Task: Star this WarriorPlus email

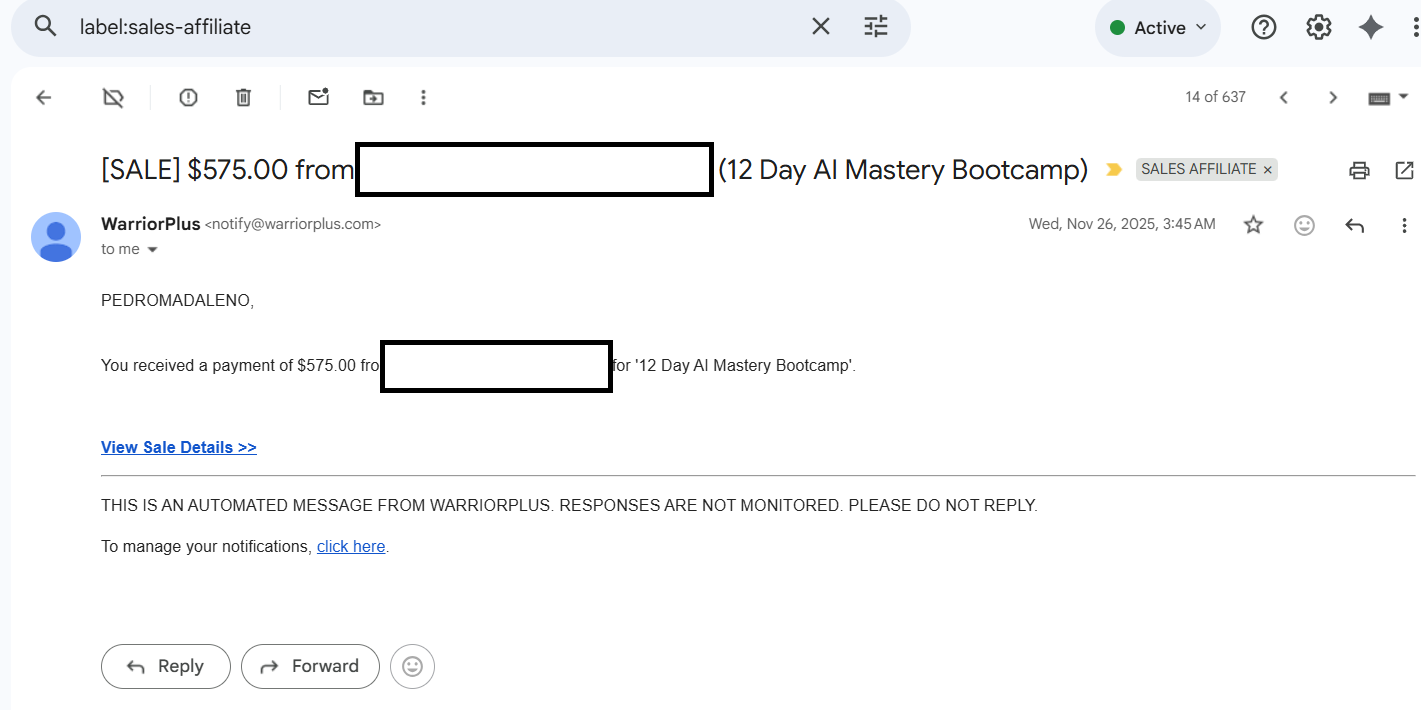Action: coord(1253,225)
